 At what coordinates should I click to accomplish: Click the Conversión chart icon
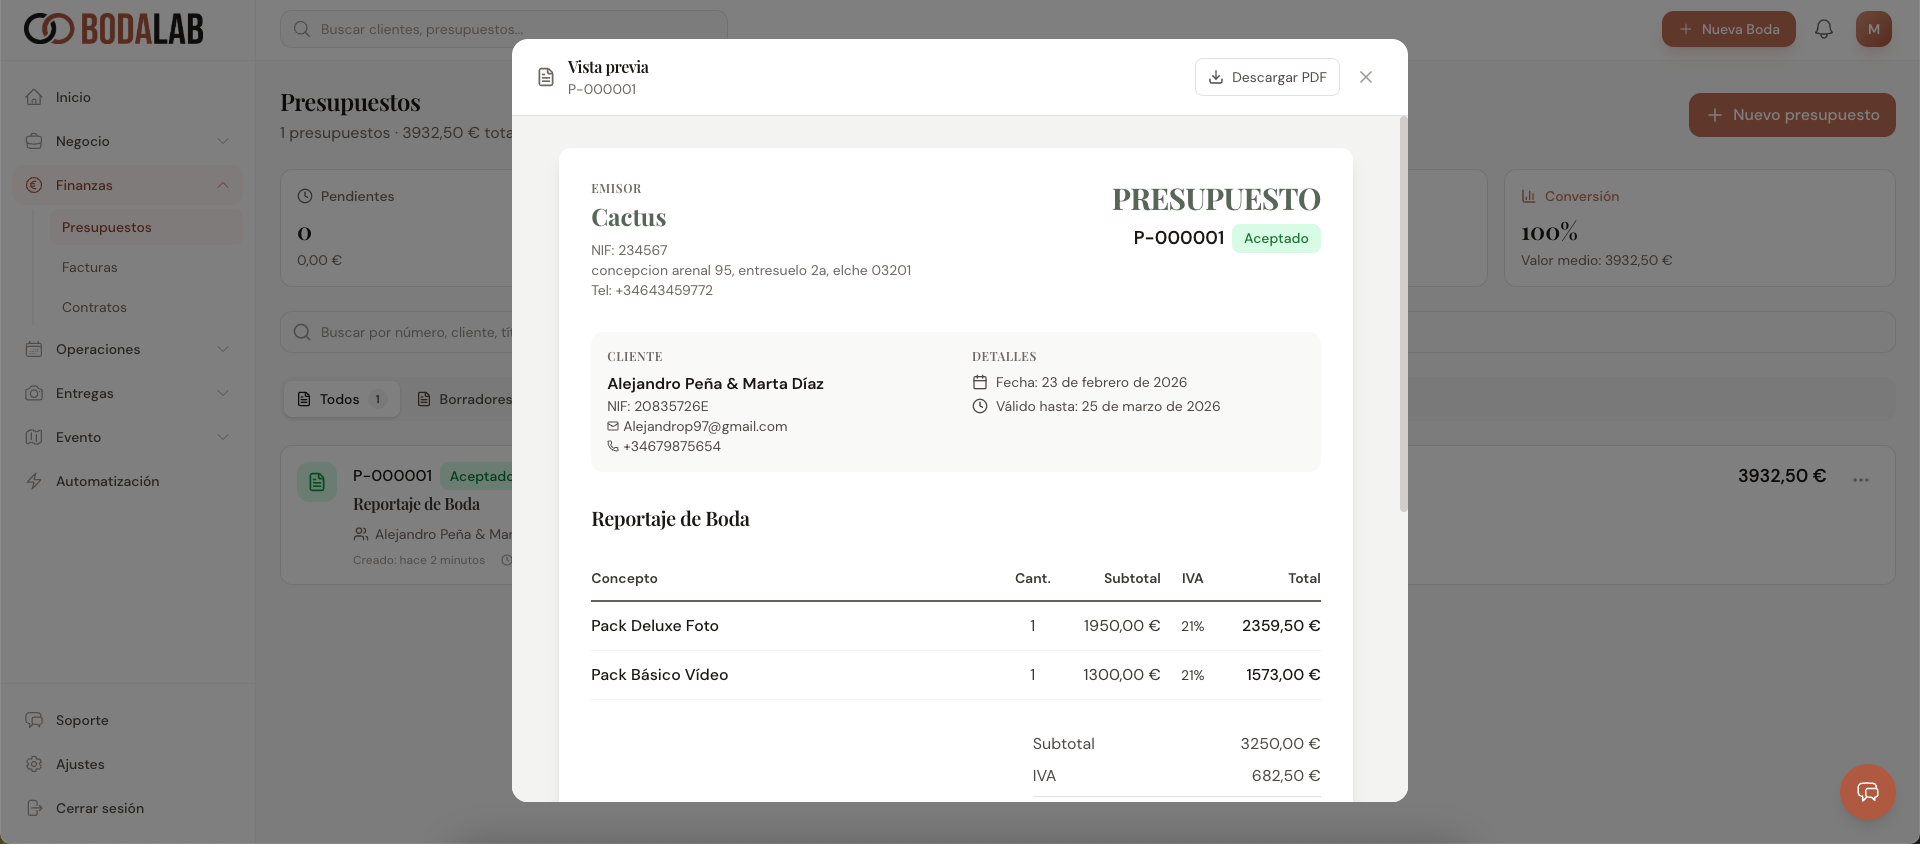[1529, 196]
